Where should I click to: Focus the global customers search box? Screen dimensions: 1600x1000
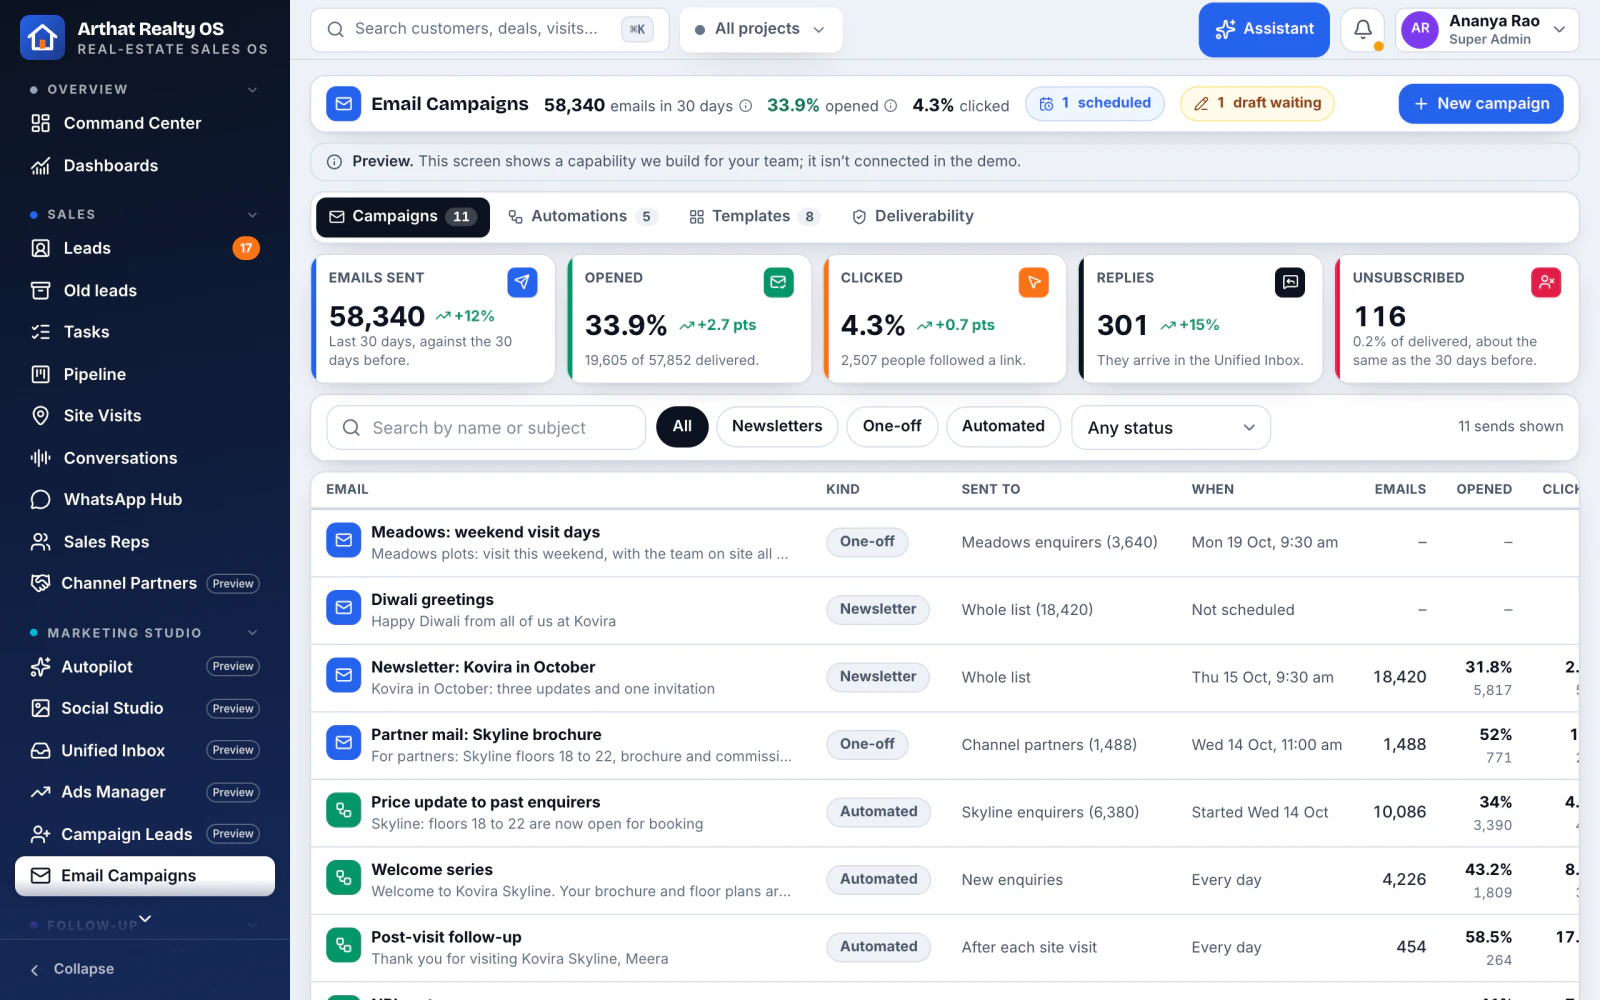490,30
